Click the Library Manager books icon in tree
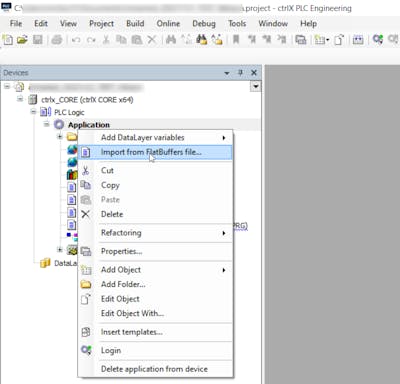 click(72, 174)
